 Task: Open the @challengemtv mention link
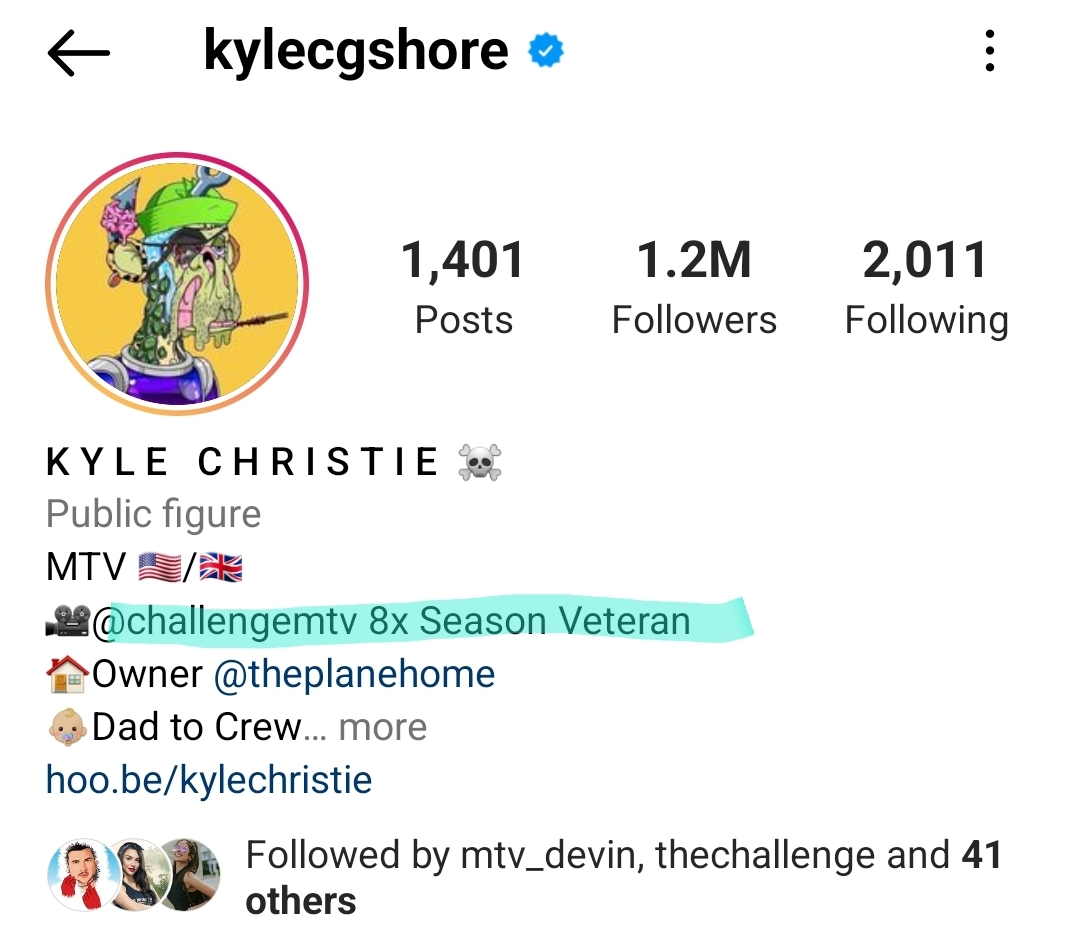click(225, 621)
